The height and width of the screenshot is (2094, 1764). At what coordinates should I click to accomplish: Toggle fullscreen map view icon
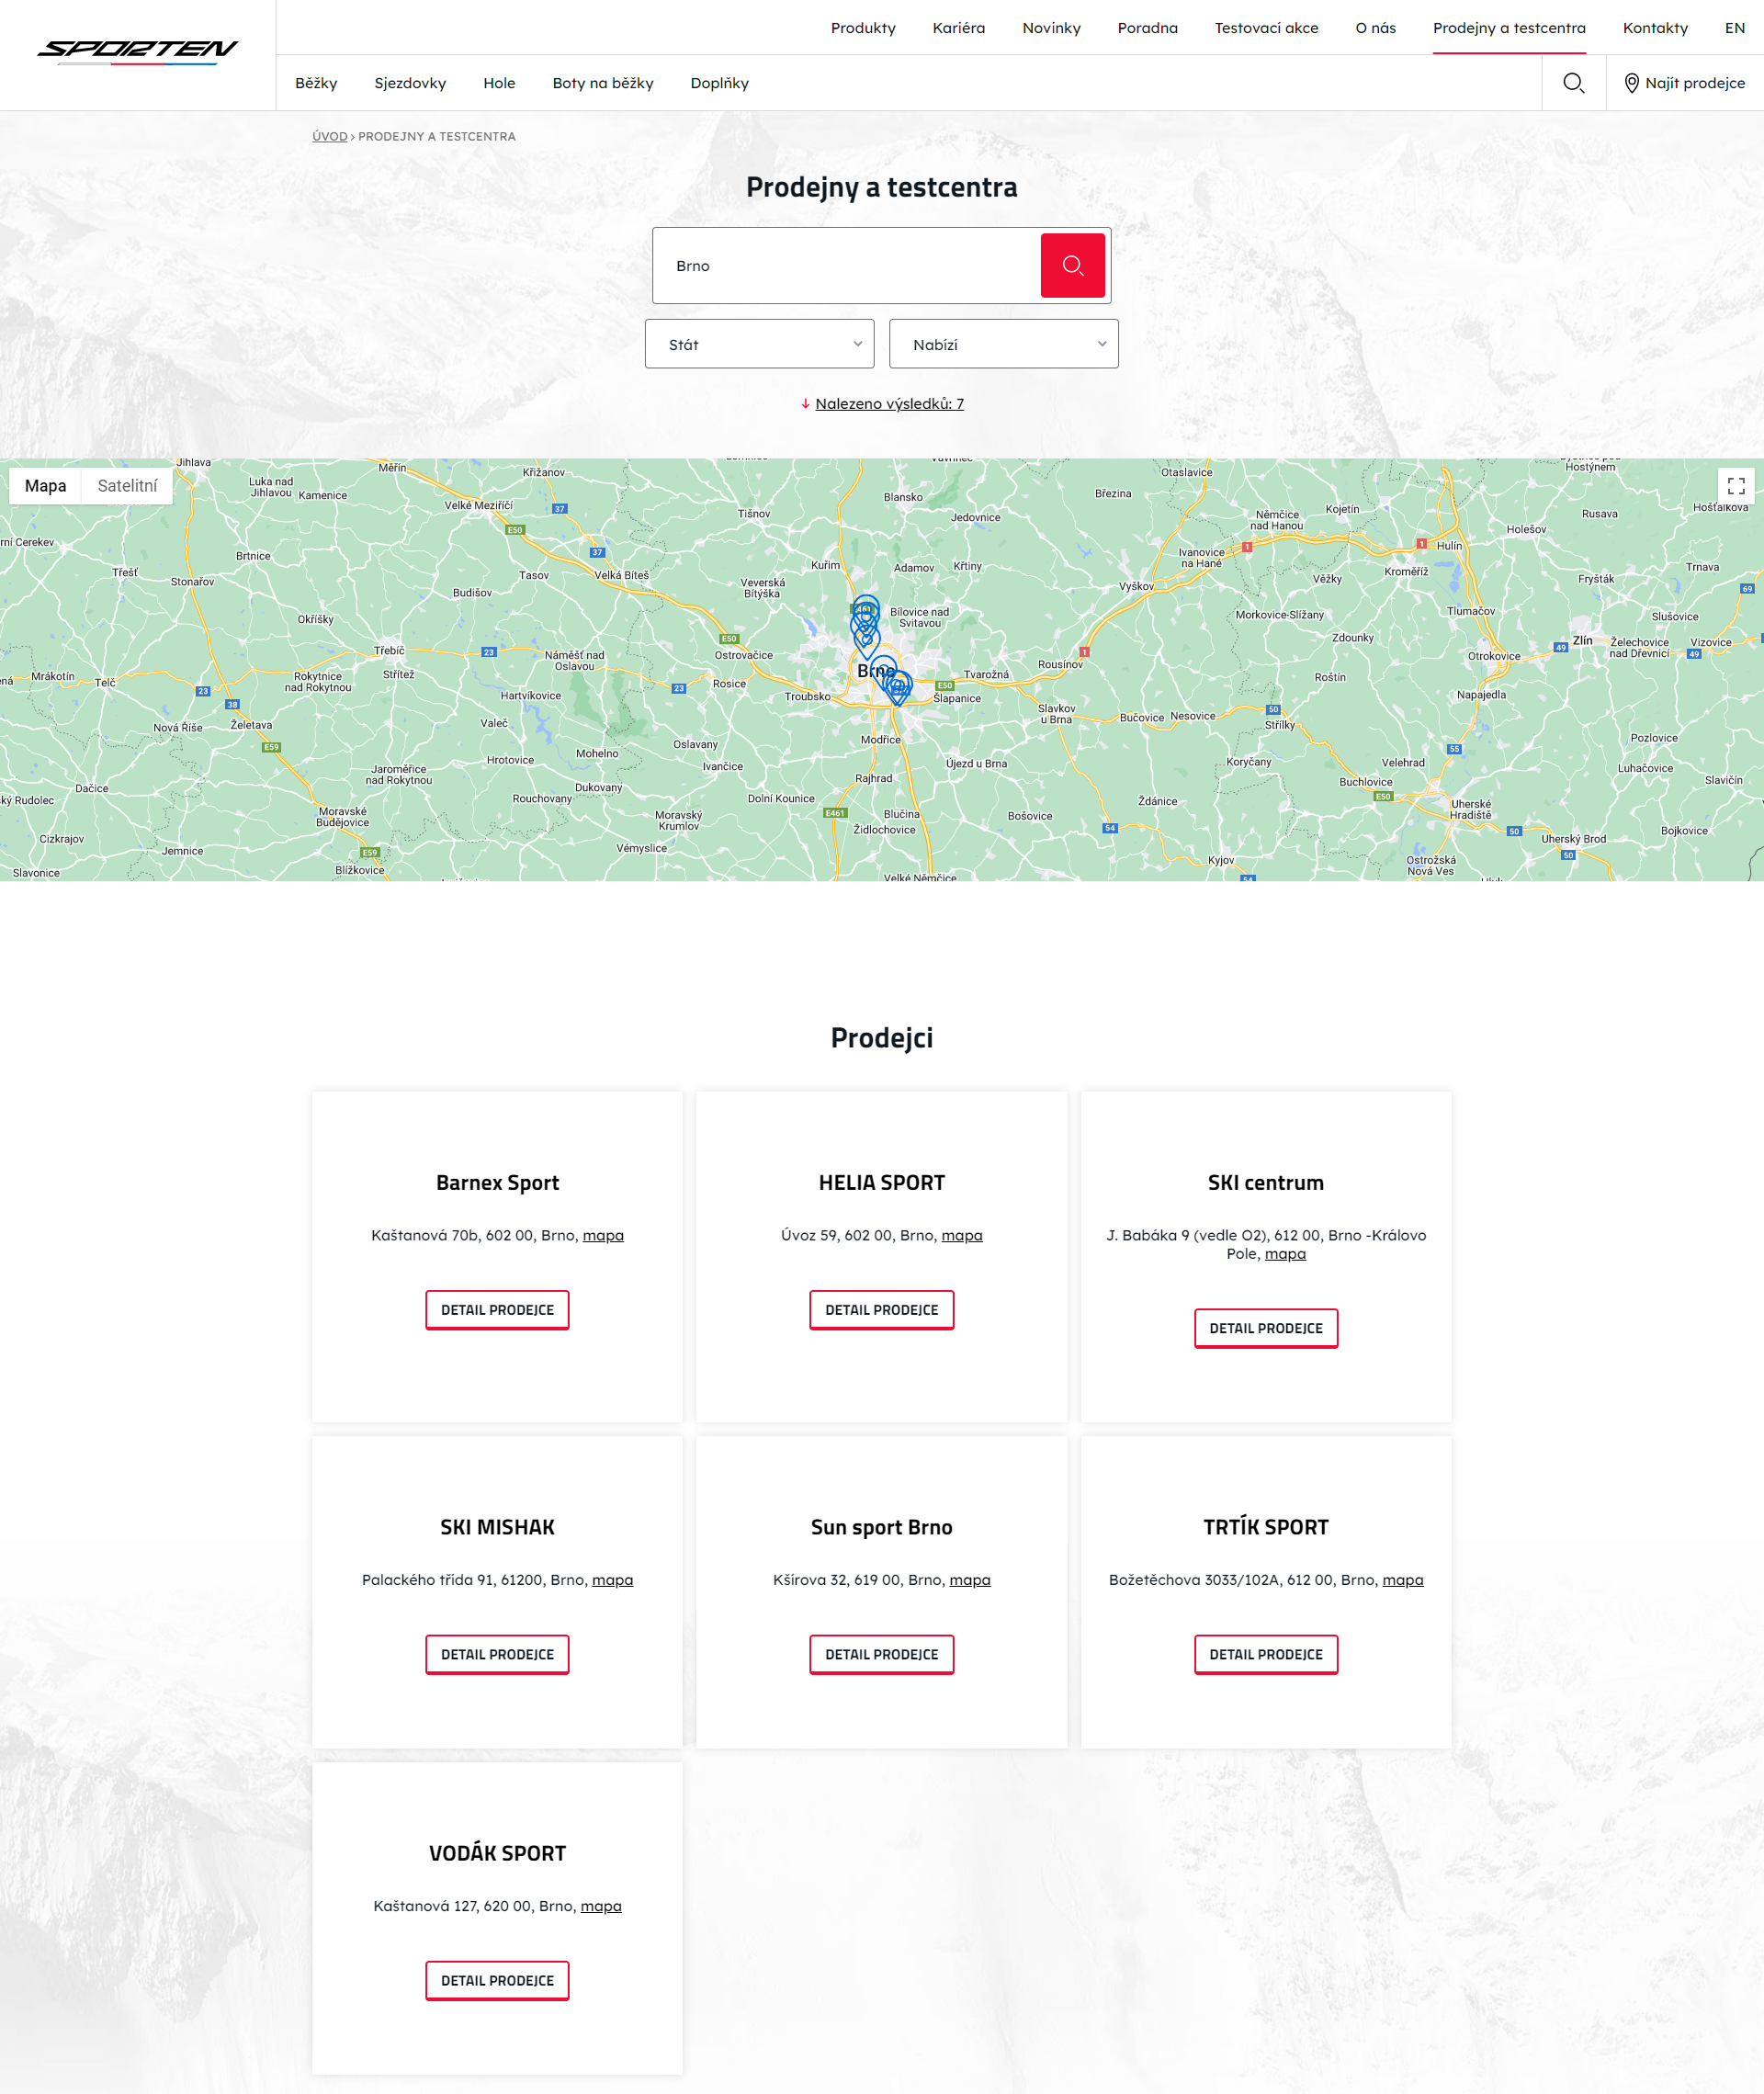(1735, 486)
